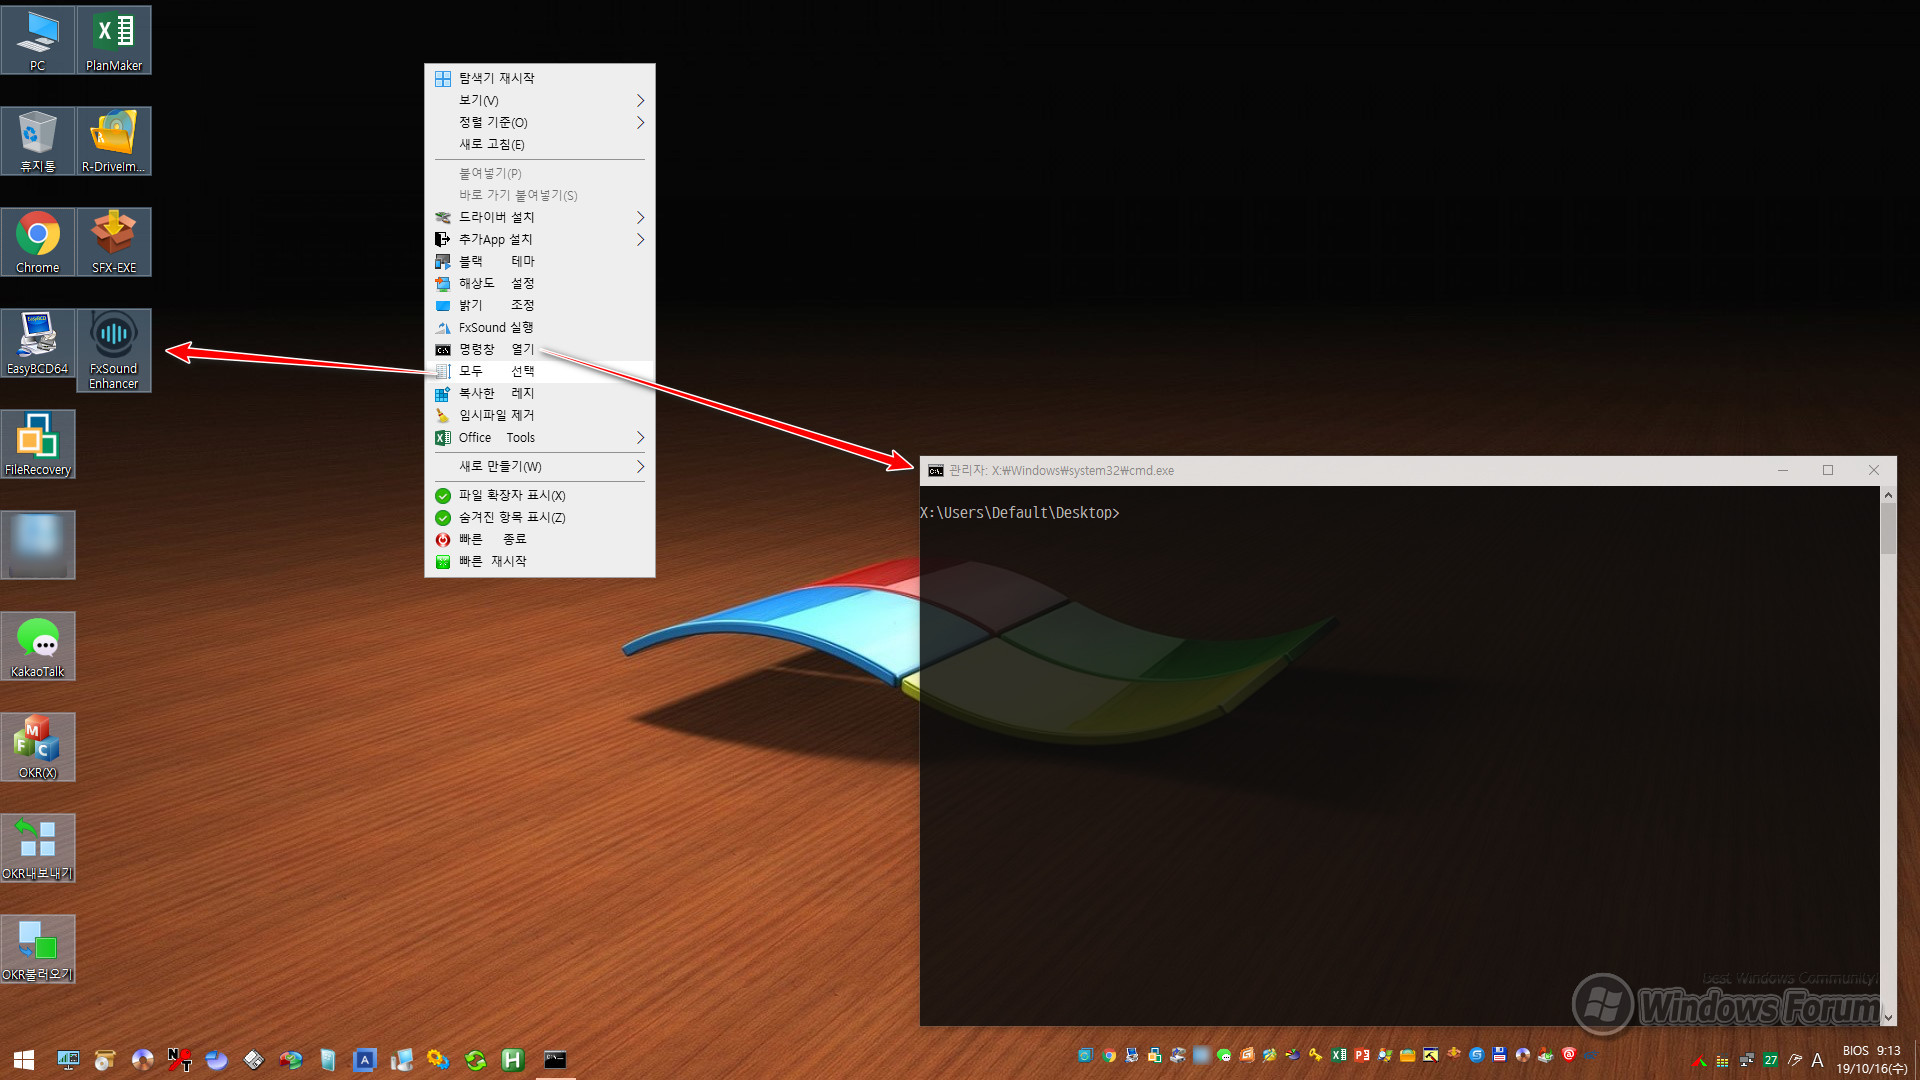Screen dimensions: 1920x1080
Task: Minimize the cmd.exe window
Action: click(1783, 471)
